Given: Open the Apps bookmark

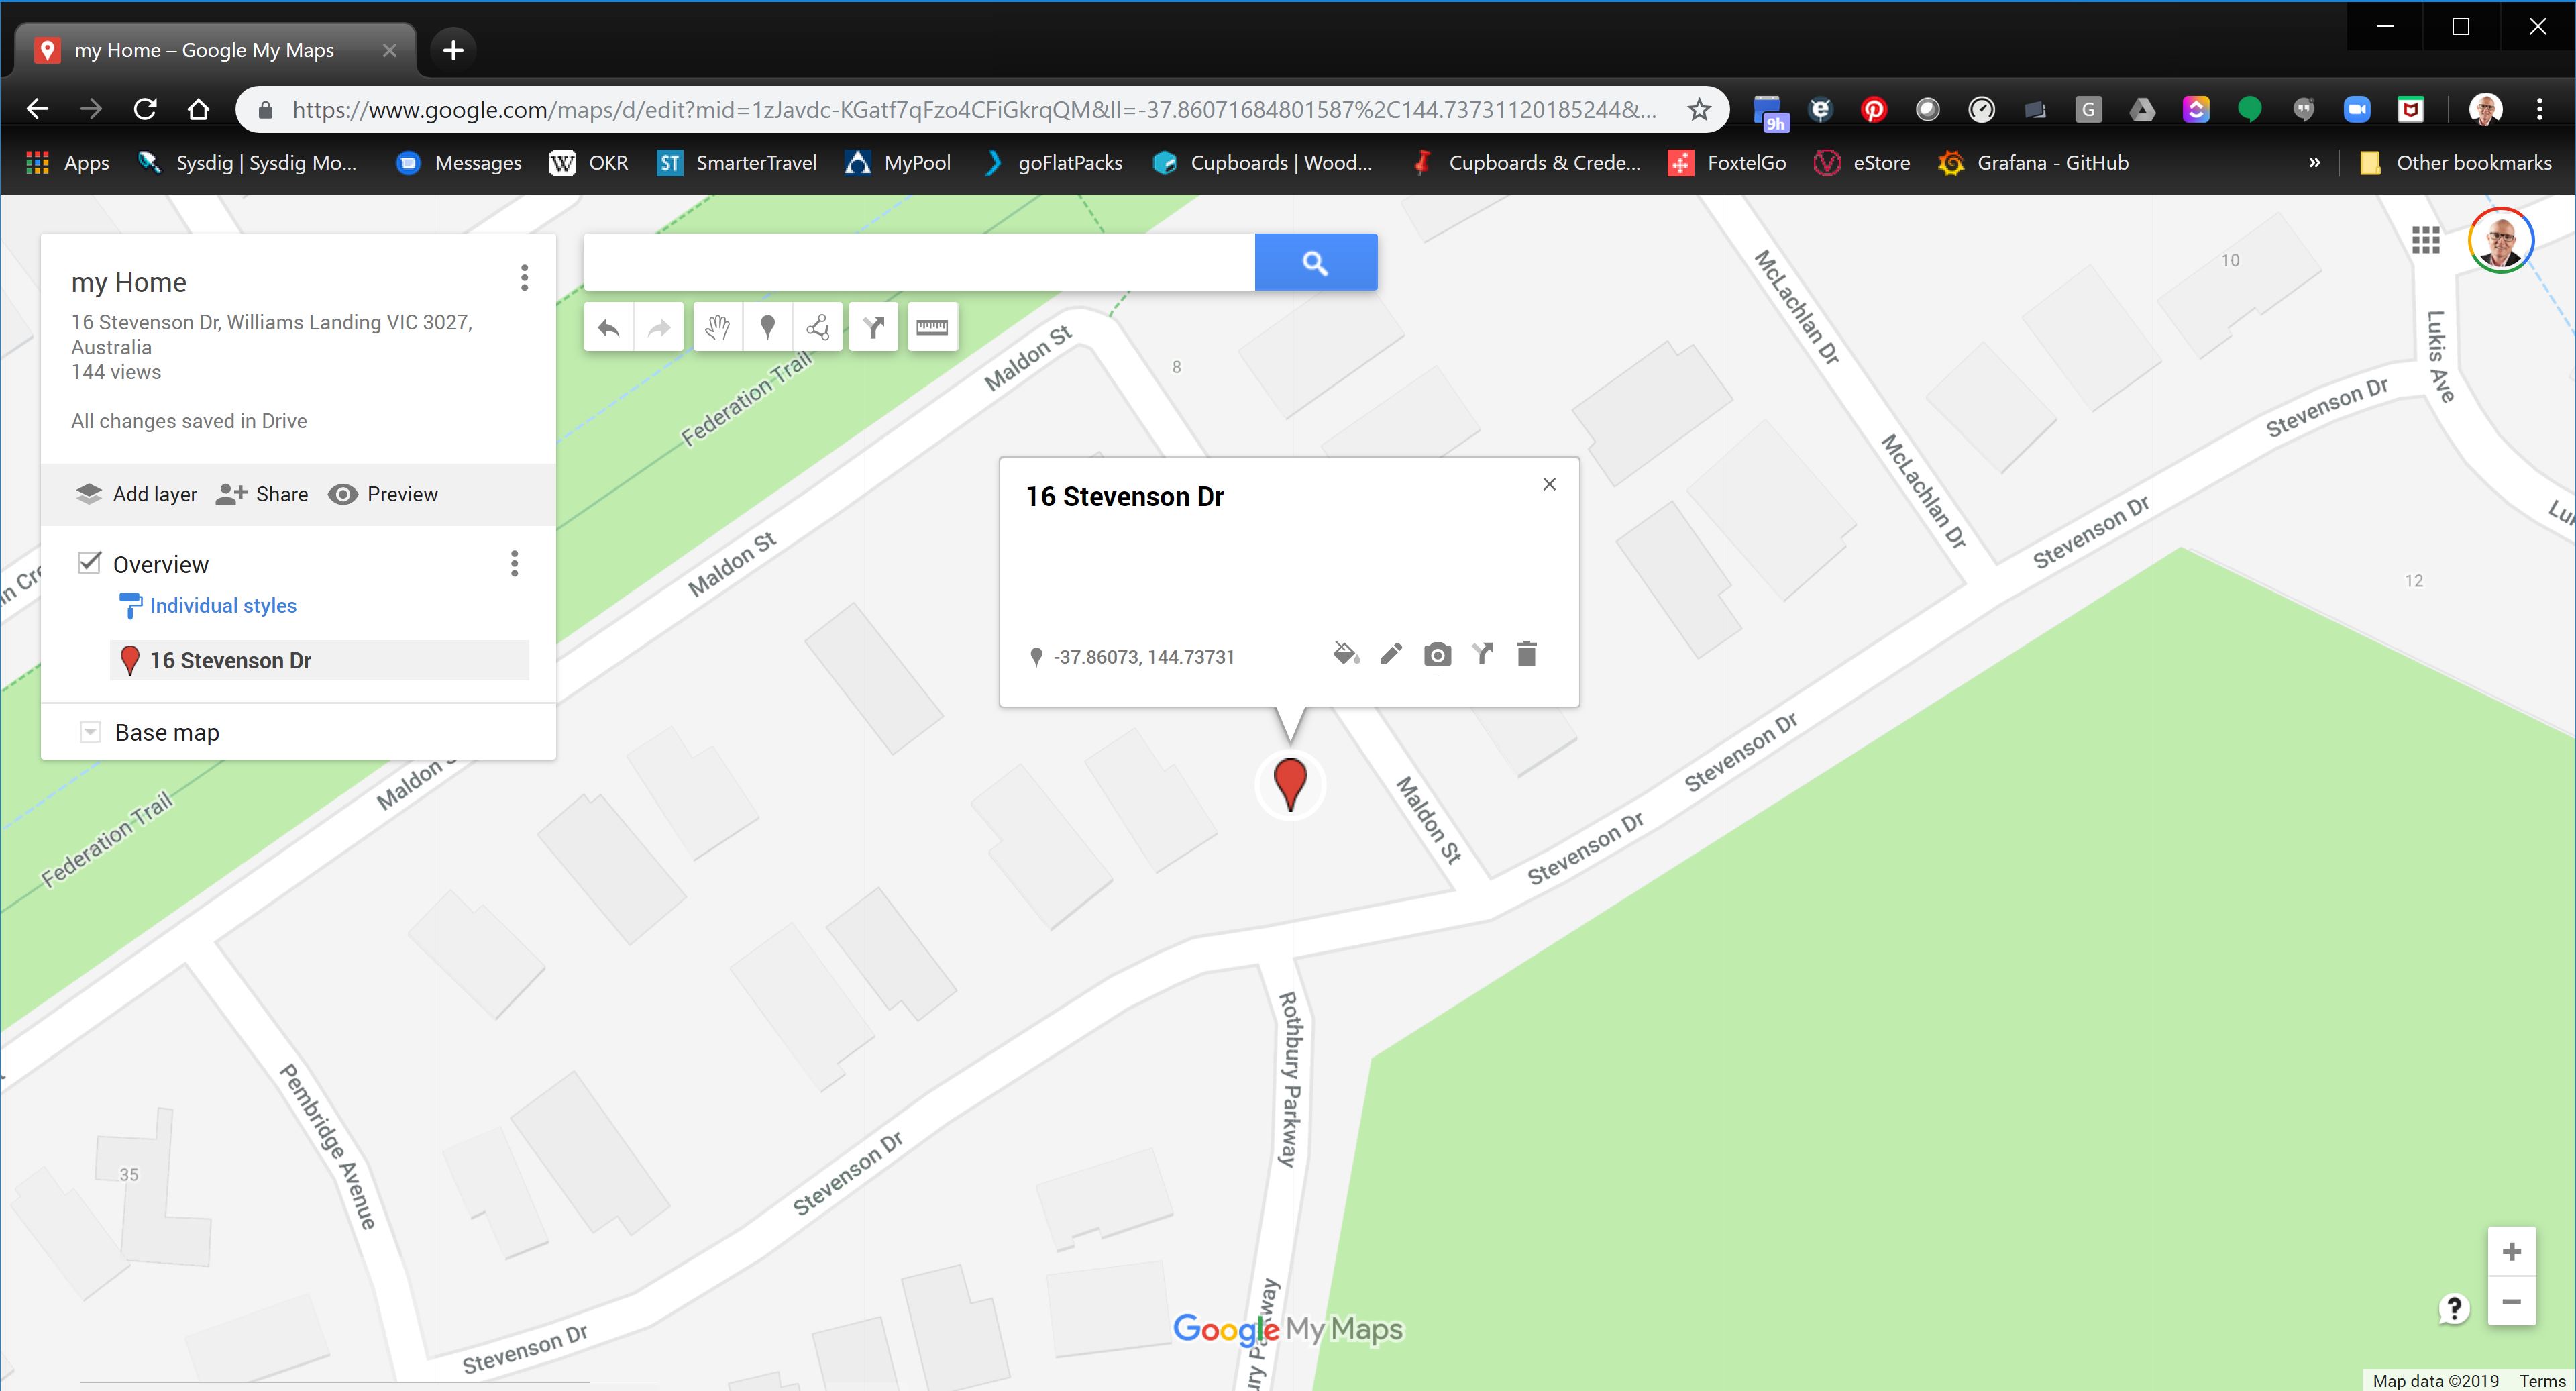Looking at the screenshot, I should point(67,163).
